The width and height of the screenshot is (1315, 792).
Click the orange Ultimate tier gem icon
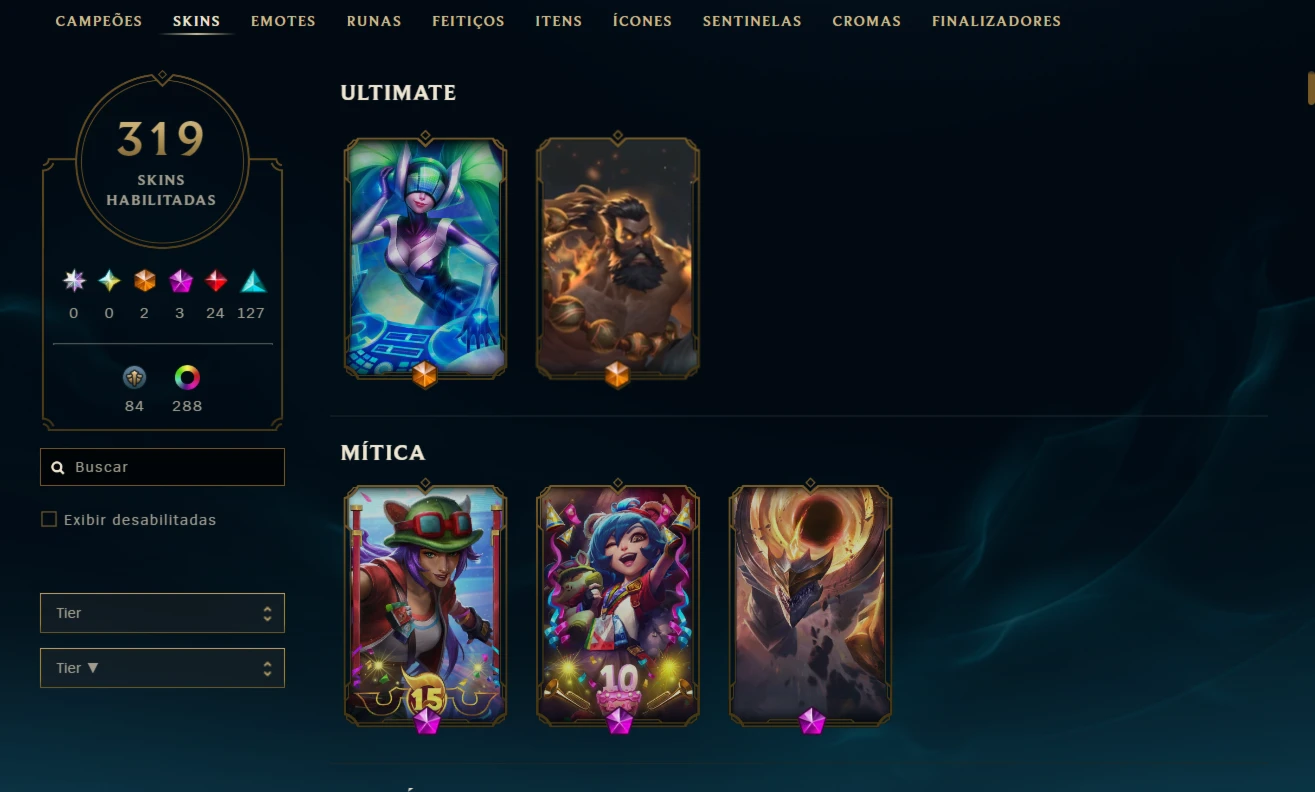[145, 281]
